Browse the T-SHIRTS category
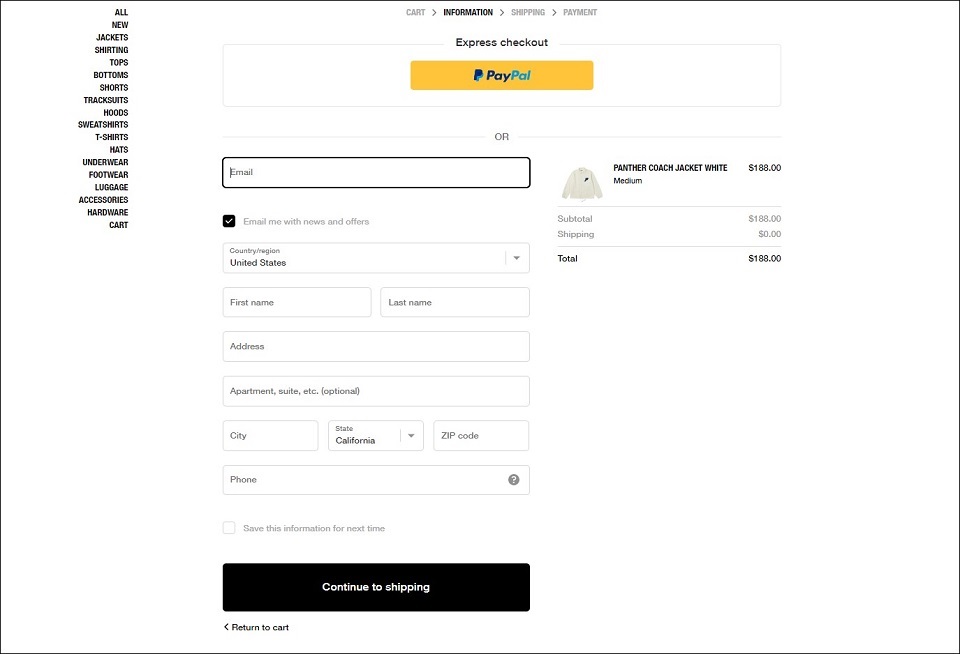960x654 pixels. (x=111, y=137)
